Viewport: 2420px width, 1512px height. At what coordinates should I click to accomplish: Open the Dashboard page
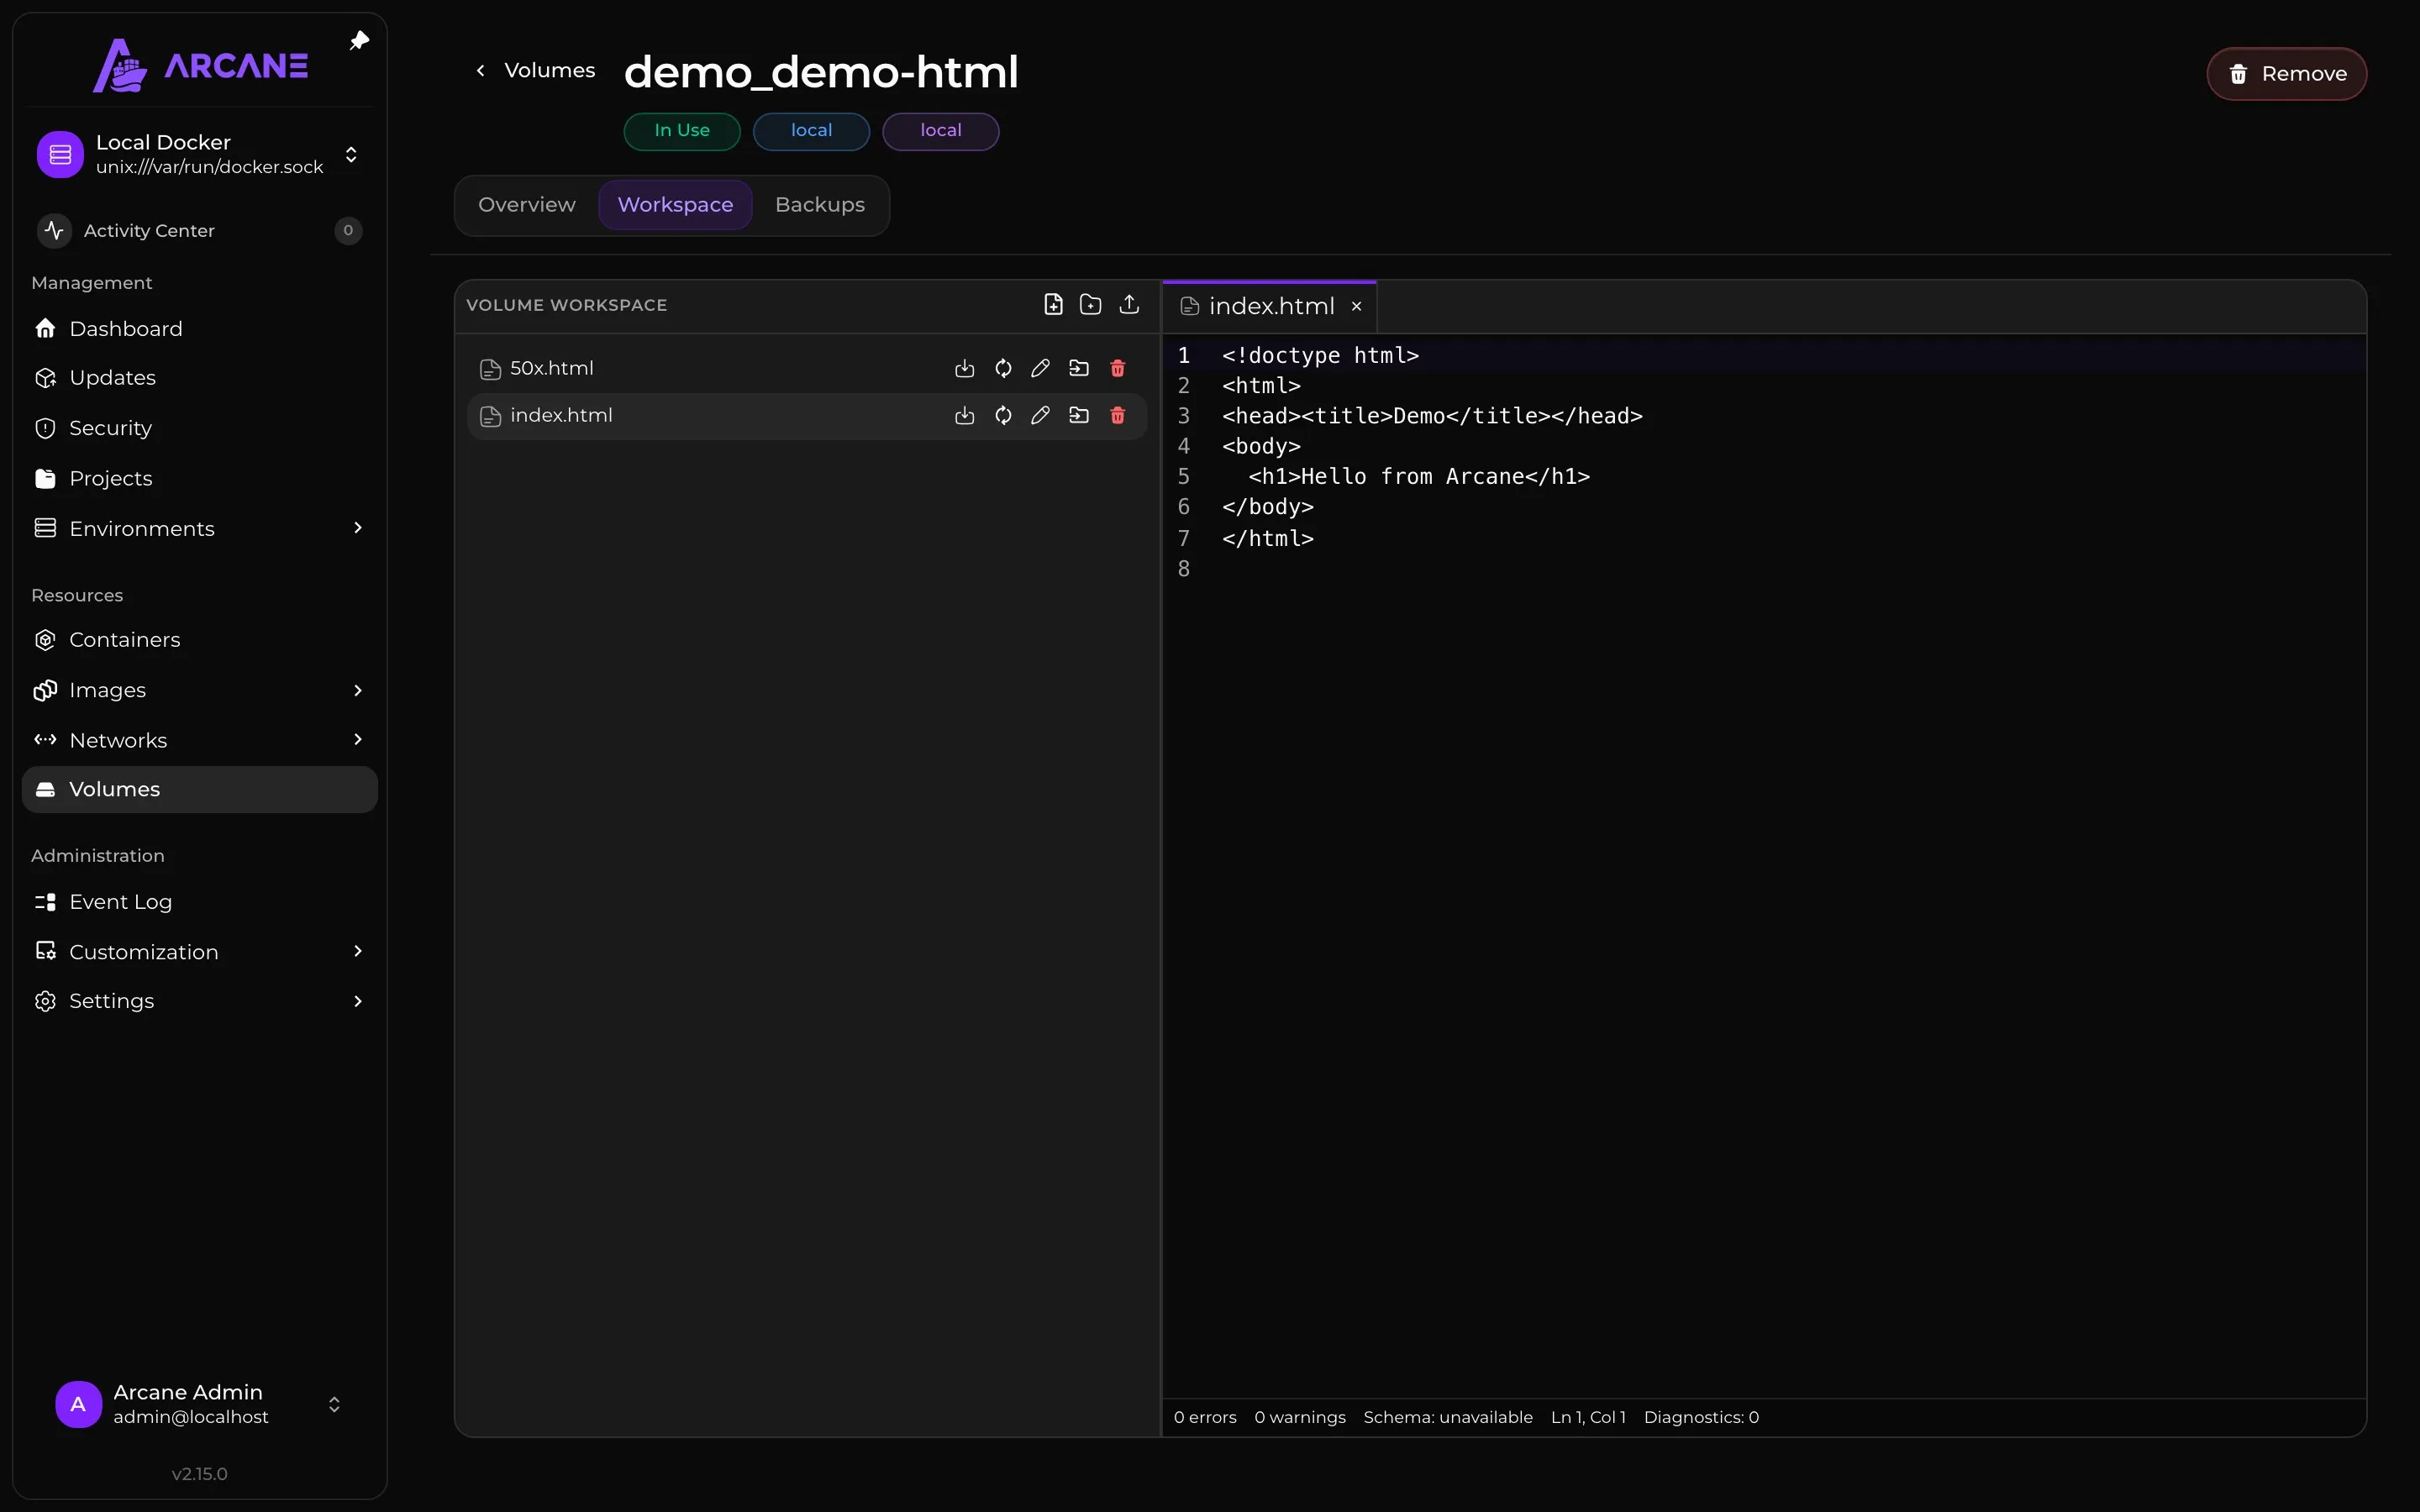pyautogui.click(x=199, y=329)
